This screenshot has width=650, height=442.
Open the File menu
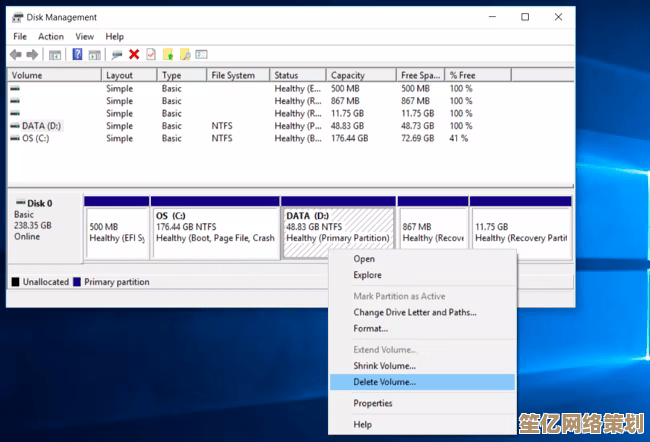20,36
